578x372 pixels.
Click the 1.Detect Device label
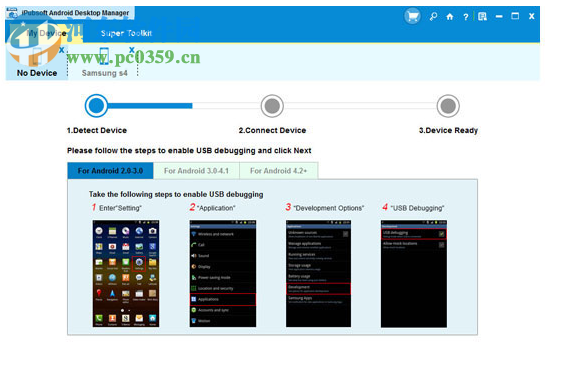97,130
